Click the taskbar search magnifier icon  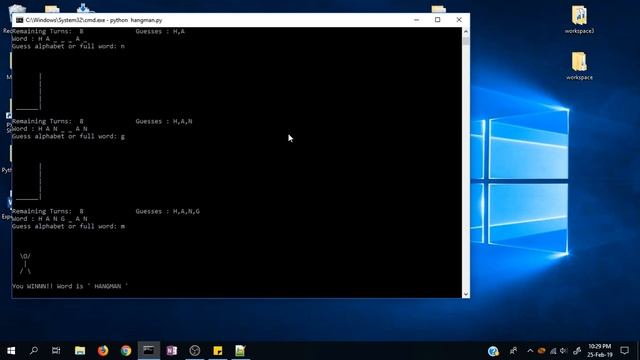click(x=34, y=351)
